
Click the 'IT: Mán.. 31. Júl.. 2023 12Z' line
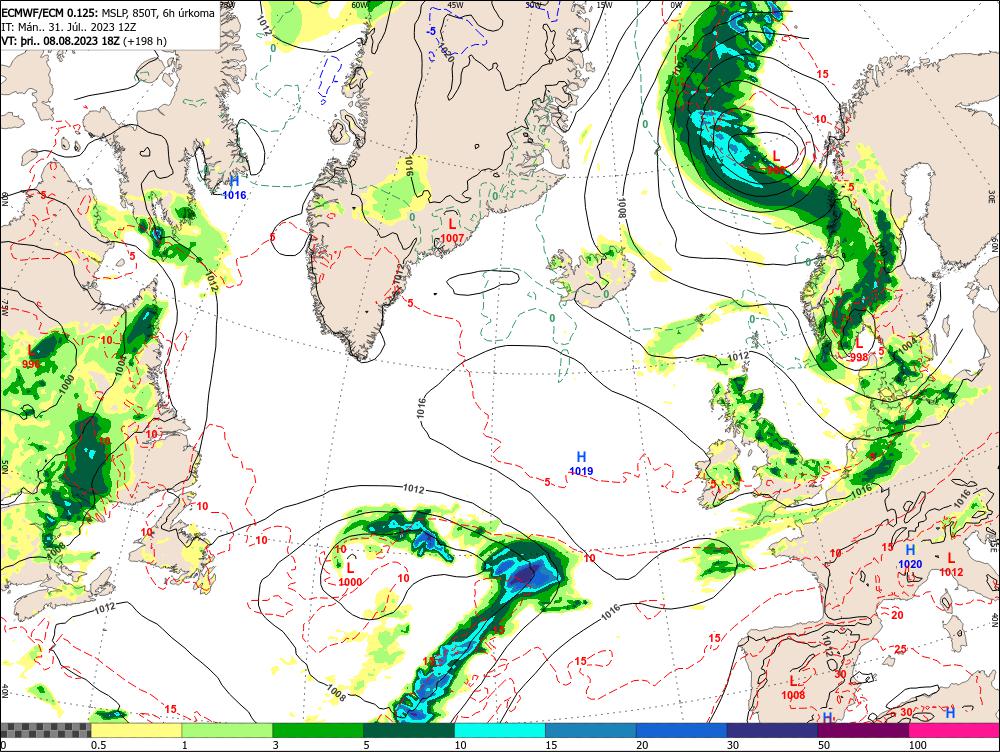71,27
